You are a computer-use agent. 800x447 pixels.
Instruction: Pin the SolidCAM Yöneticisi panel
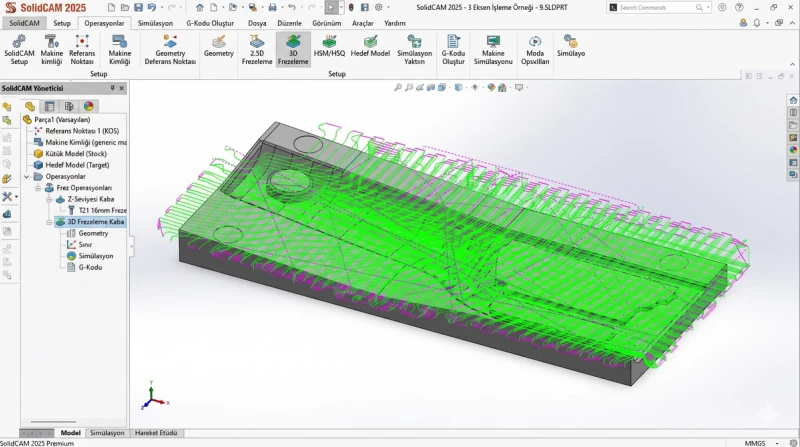point(113,88)
